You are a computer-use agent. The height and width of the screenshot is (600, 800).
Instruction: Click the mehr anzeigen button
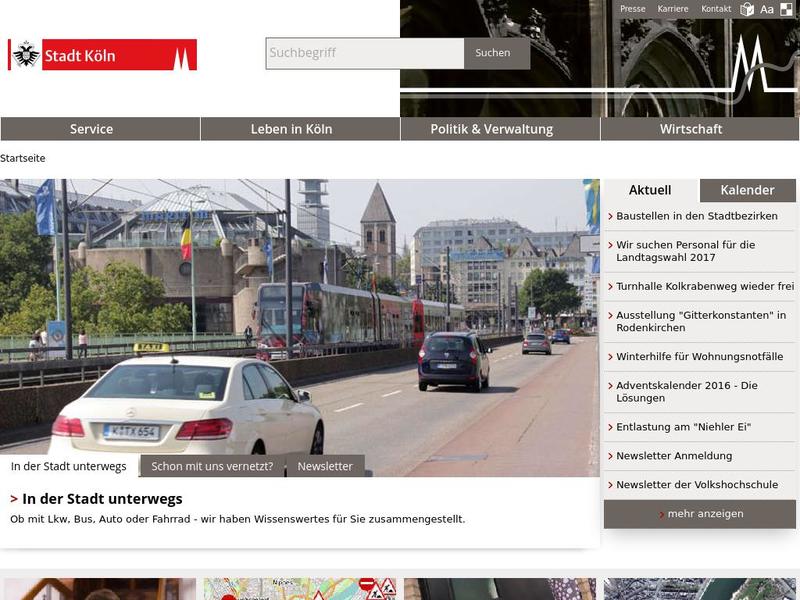700,514
